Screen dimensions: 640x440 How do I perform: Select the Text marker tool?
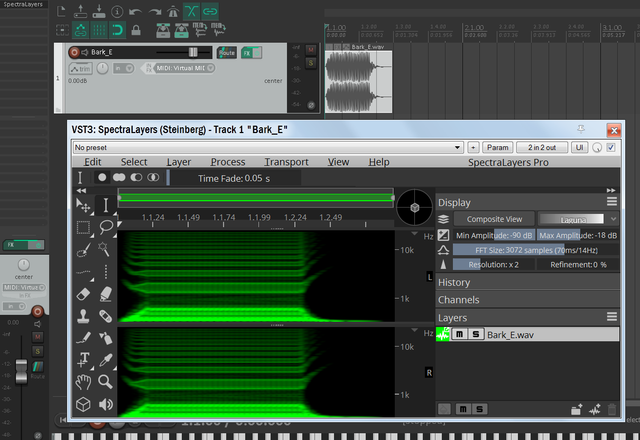[84, 360]
